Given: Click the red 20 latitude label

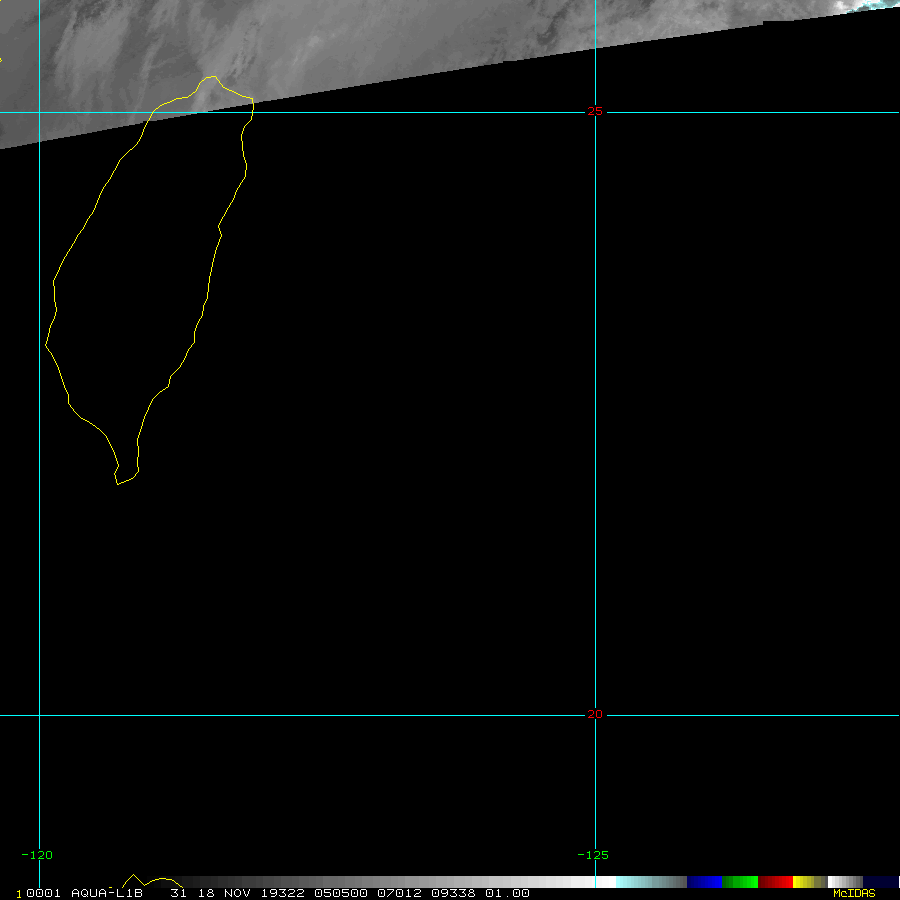Looking at the screenshot, I should click(x=595, y=714).
